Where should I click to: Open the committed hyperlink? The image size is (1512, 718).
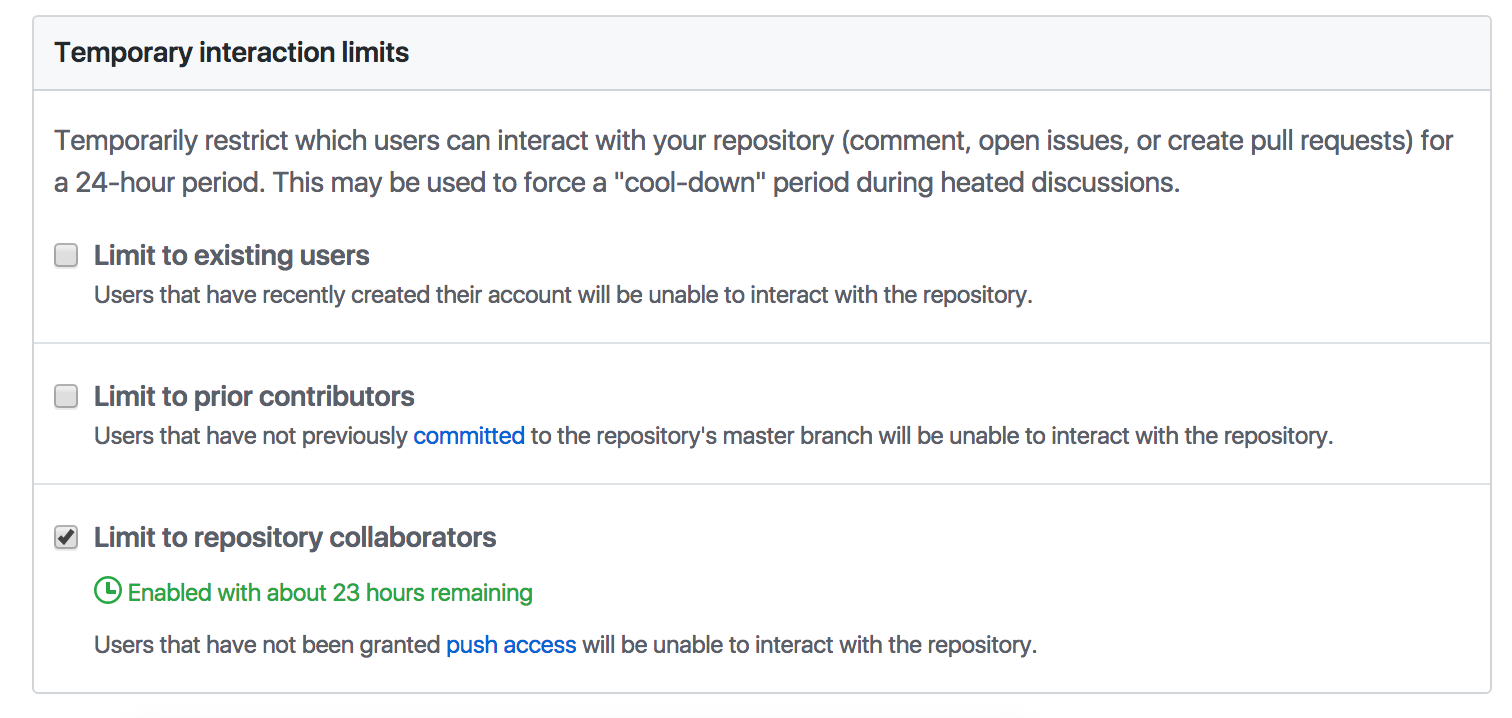coord(469,435)
